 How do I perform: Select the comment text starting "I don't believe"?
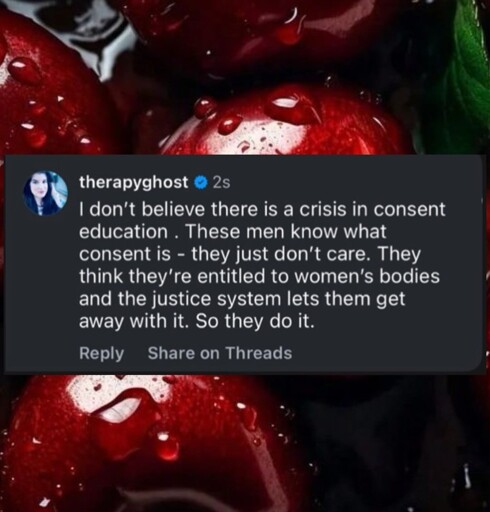click(262, 265)
